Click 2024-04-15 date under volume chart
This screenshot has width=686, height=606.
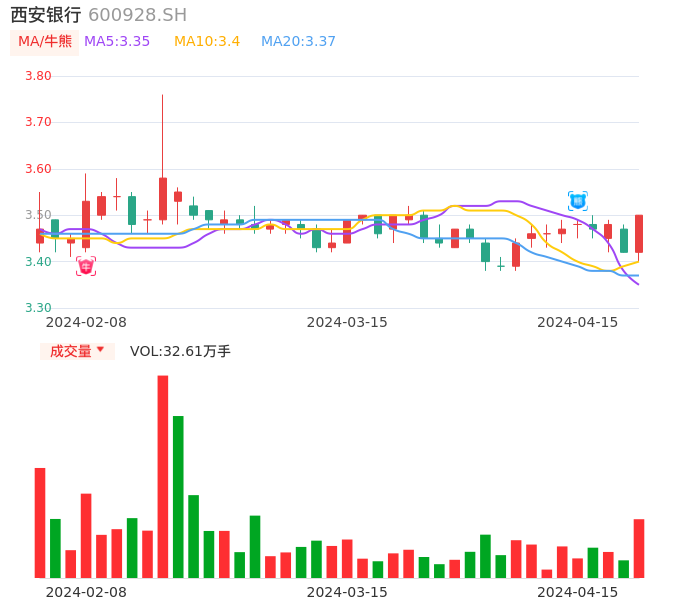[x=578, y=592]
